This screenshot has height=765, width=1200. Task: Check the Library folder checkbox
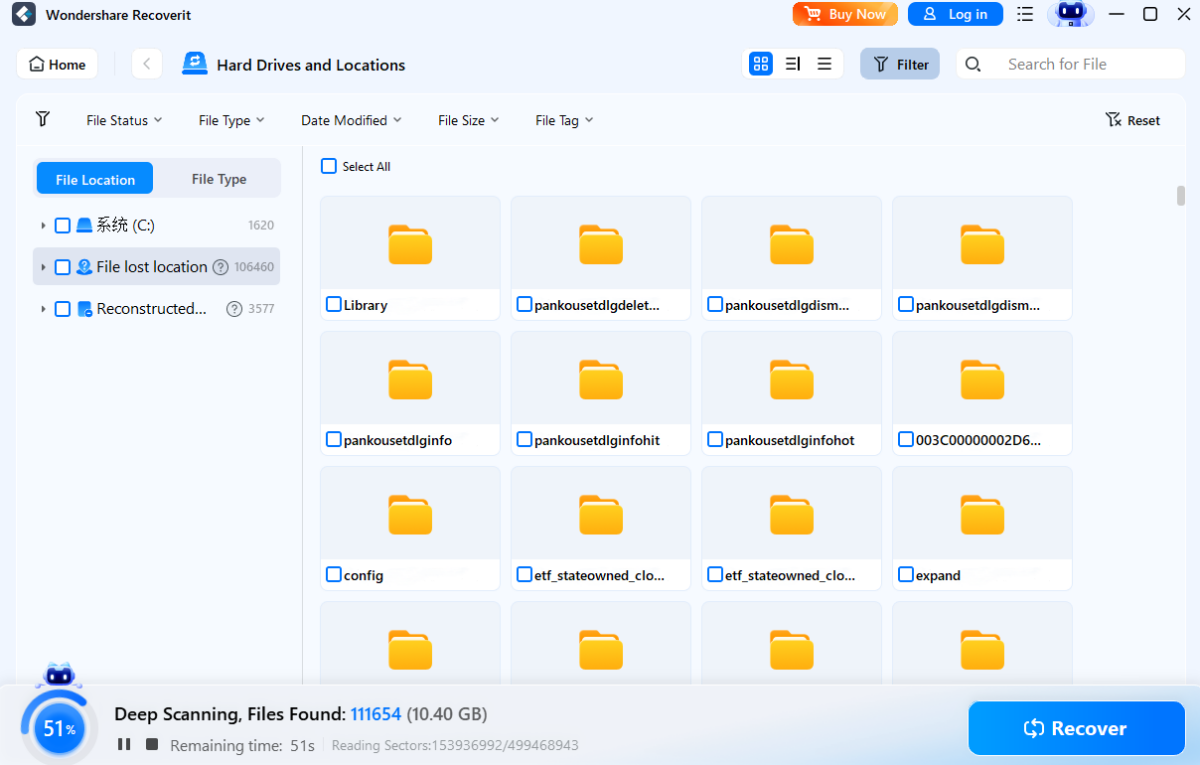click(x=333, y=304)
